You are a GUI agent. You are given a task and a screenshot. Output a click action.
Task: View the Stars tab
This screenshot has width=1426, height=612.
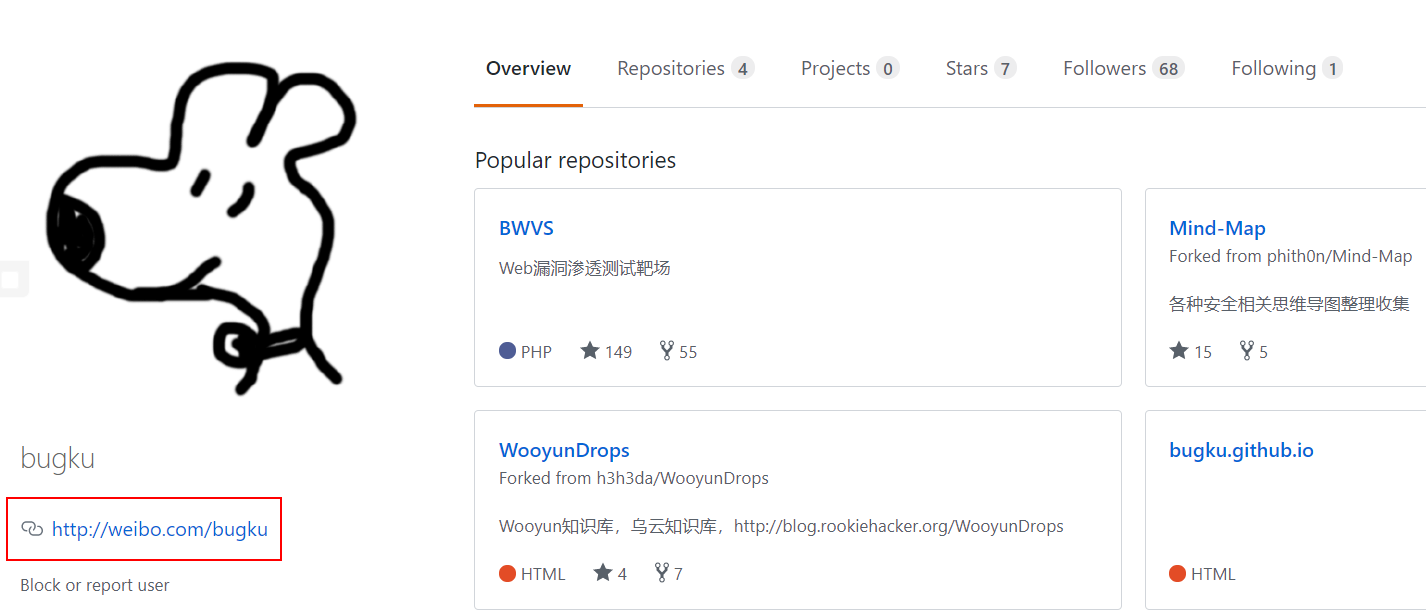coord(981,69)
